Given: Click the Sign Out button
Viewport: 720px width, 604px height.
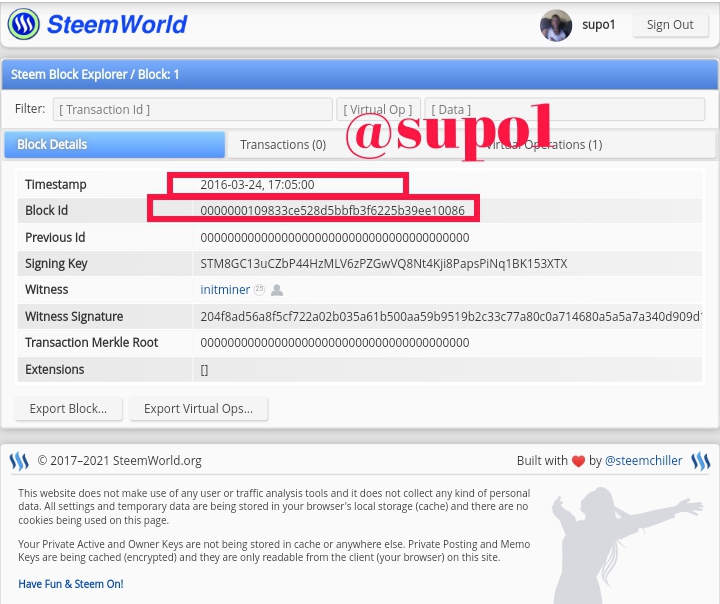Looking at the screenshot, I should (x=670, y=25).
